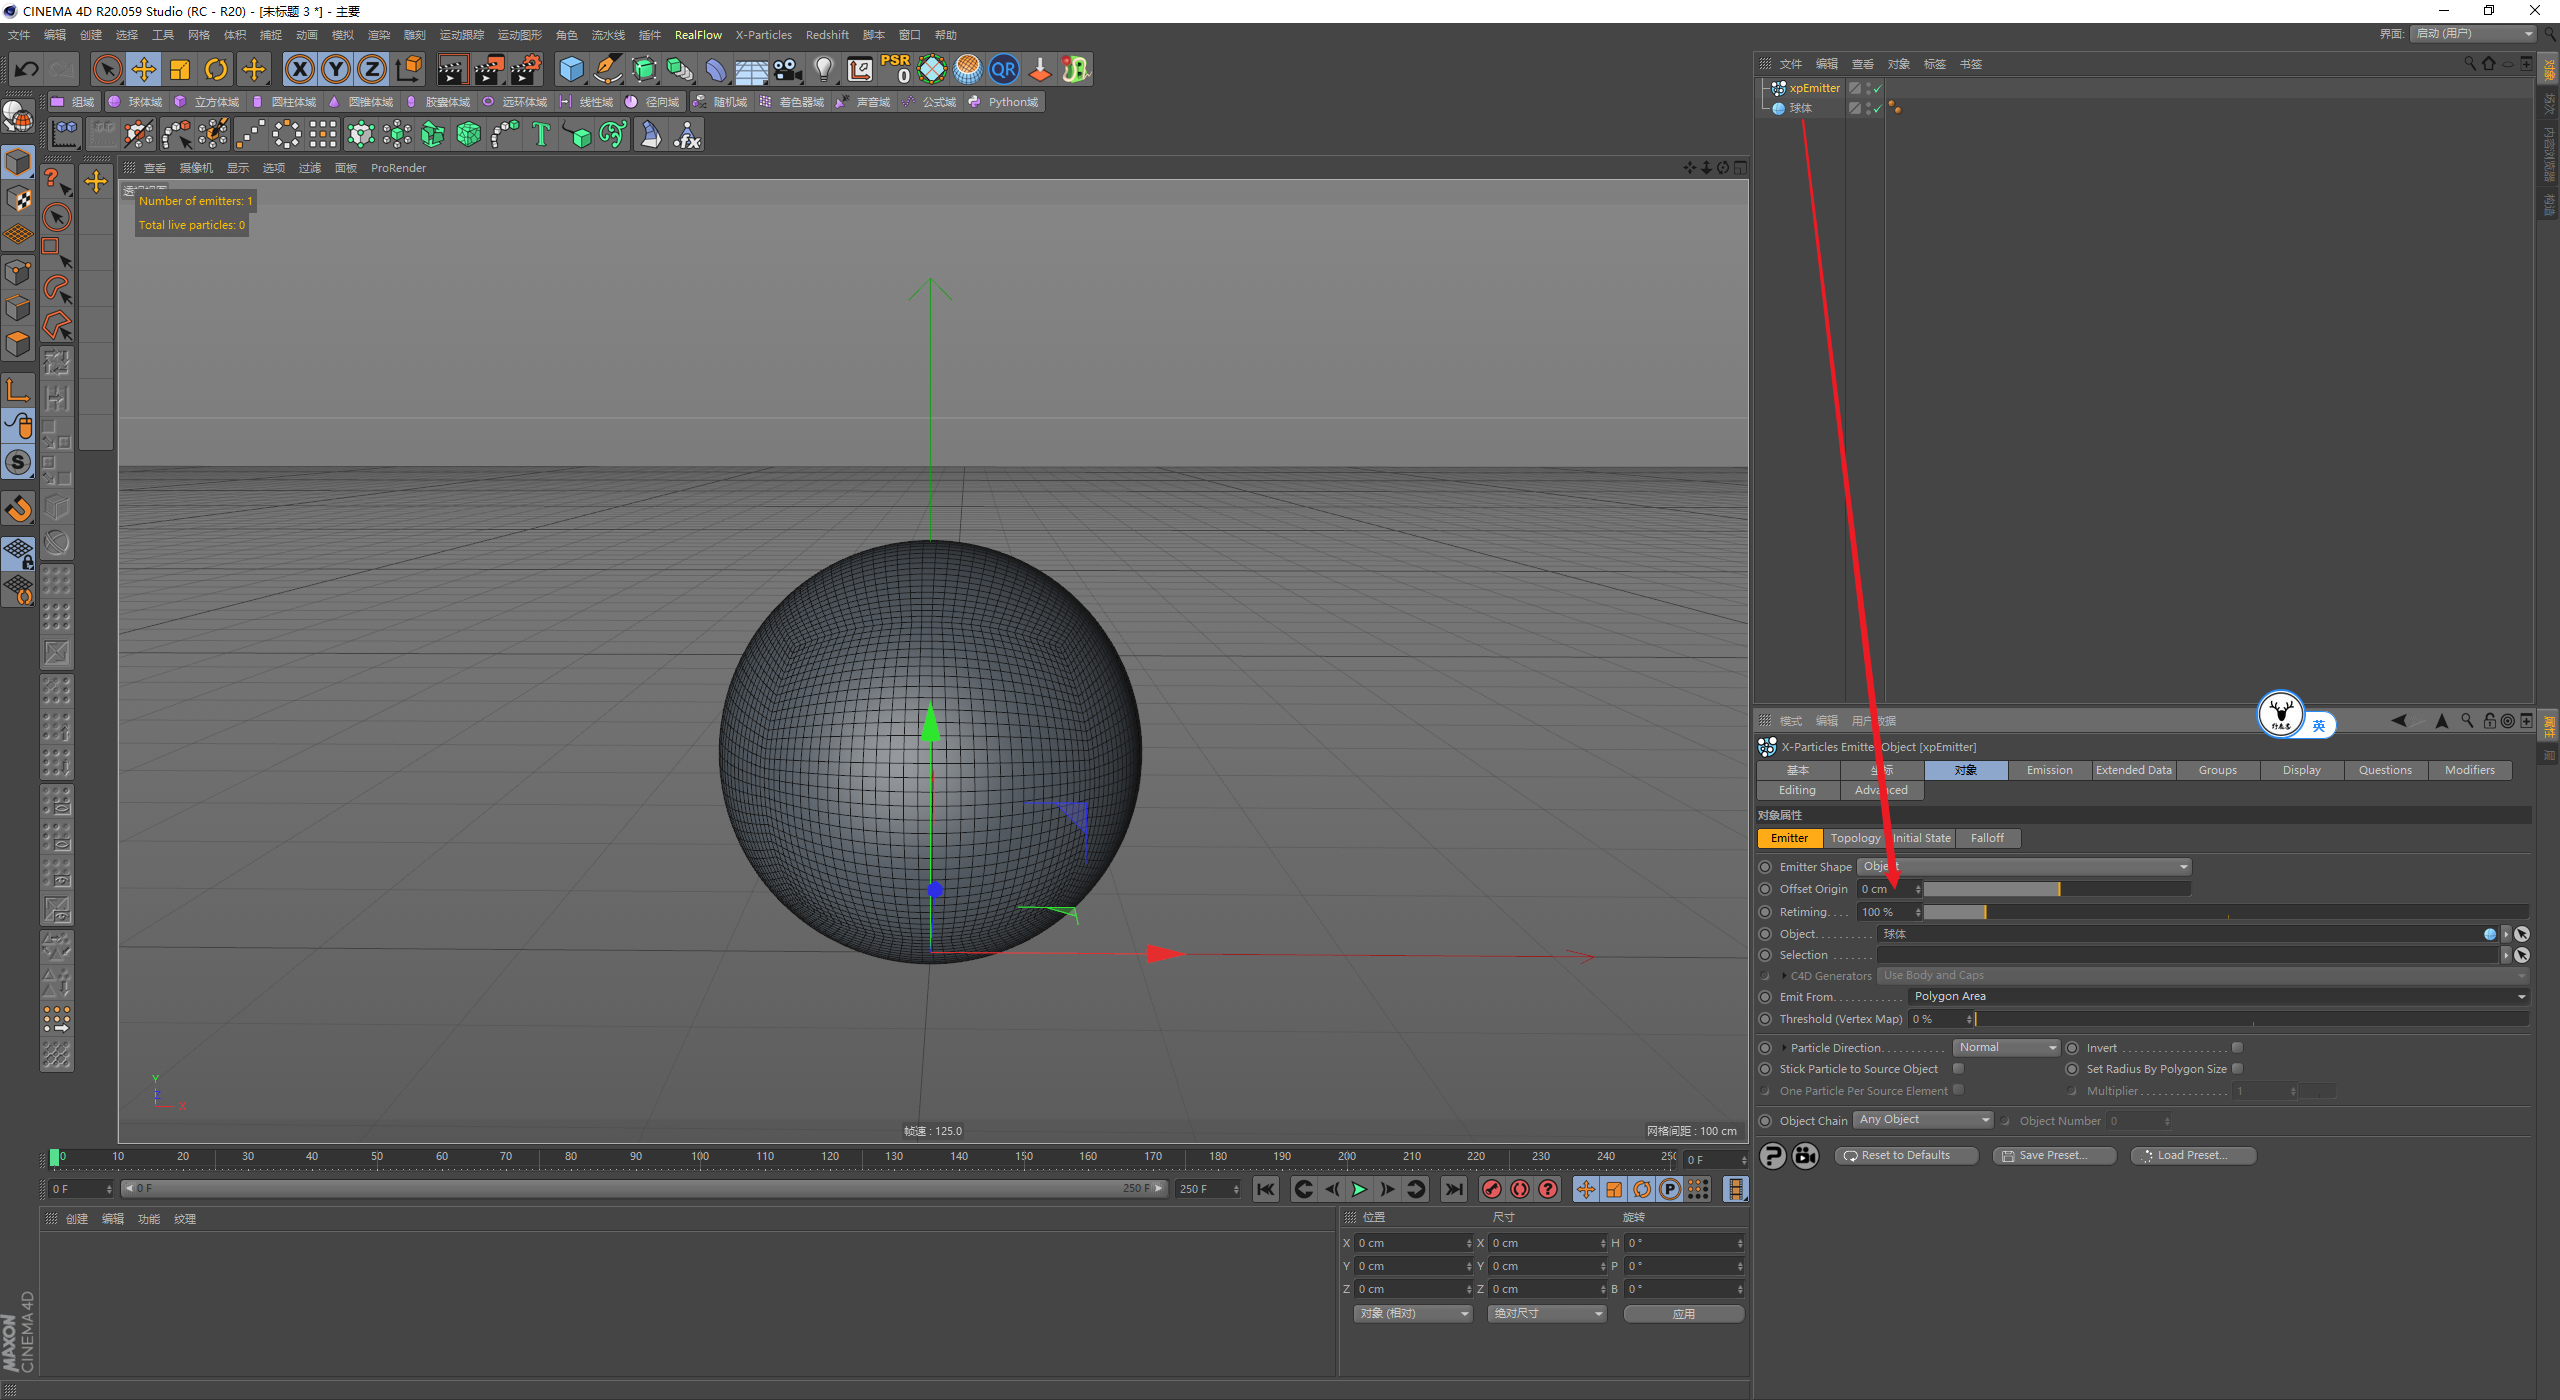Toggle Invert checkbox in particle direction
Screen dimensions: 2560x1400
pyautogui.click(x=2236, y=1047)
